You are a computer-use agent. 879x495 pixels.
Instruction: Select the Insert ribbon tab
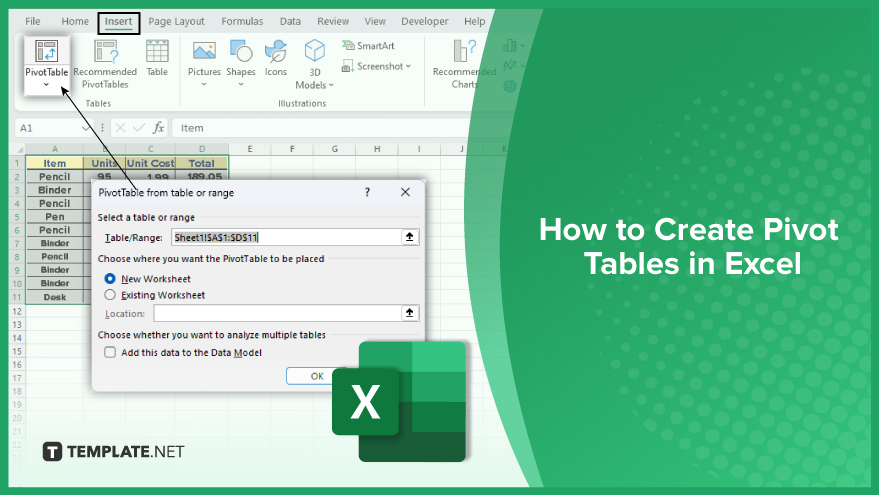pyautogui.click(x=118, y=22)
